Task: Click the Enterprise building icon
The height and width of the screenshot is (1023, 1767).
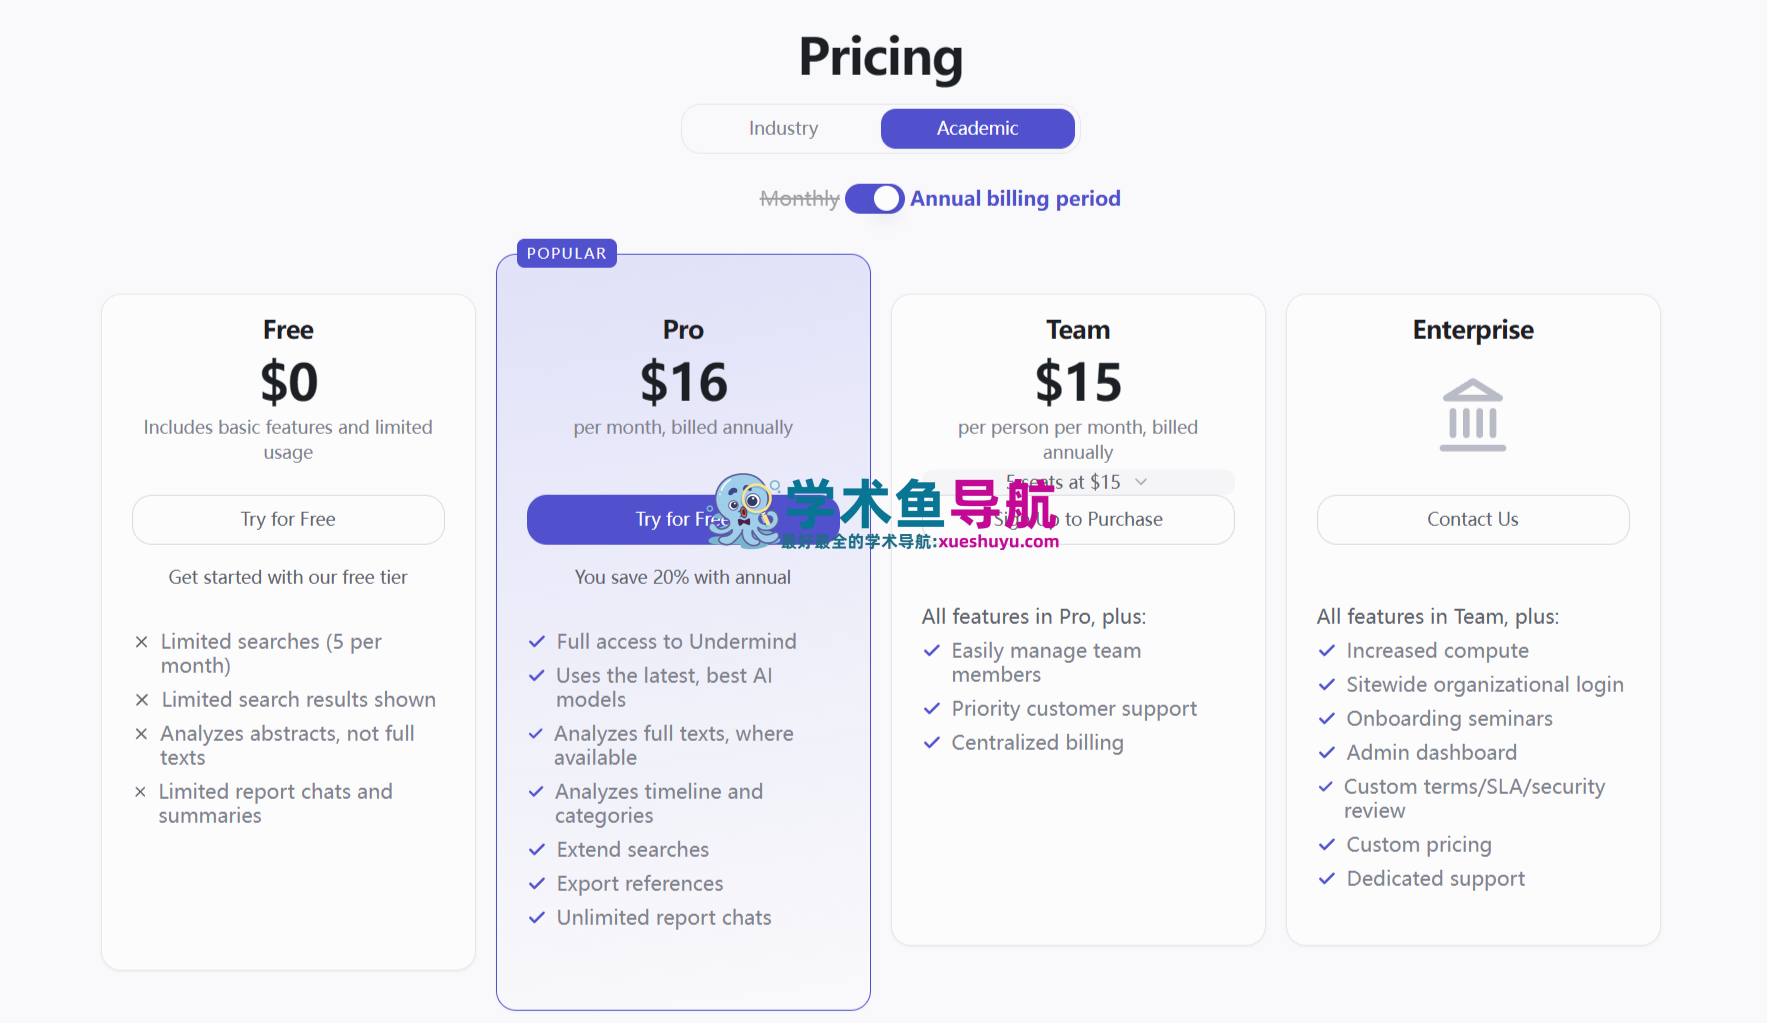Action: point(1472,415)
